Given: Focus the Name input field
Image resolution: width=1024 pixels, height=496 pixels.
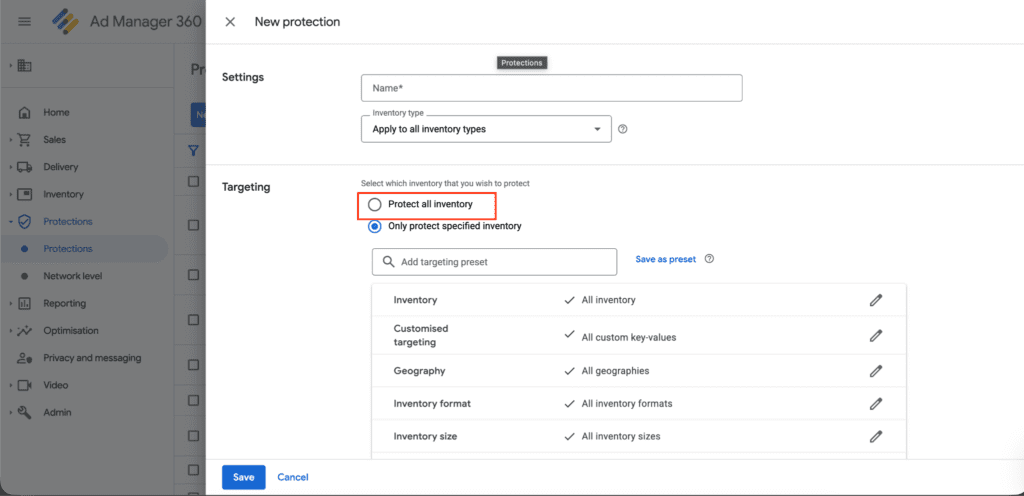Looking at the screenshot, I should (552, 88).
